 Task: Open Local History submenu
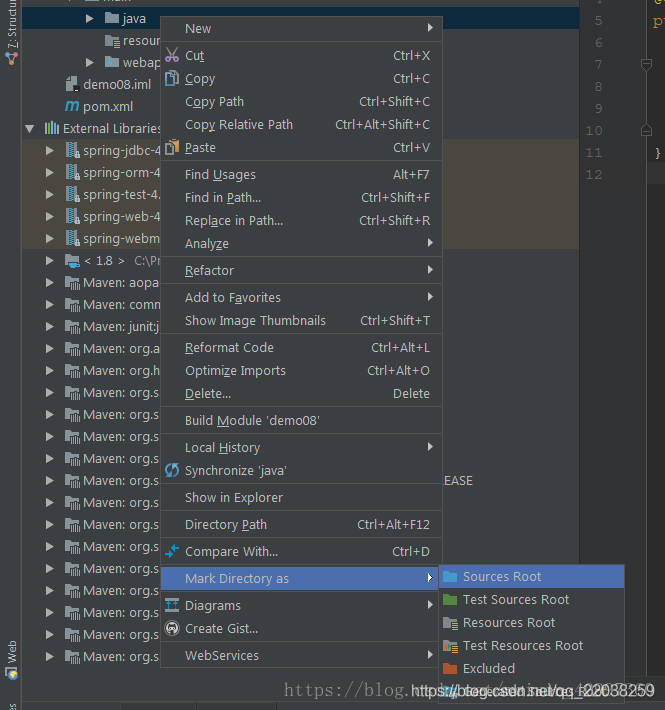pos(301,447)
